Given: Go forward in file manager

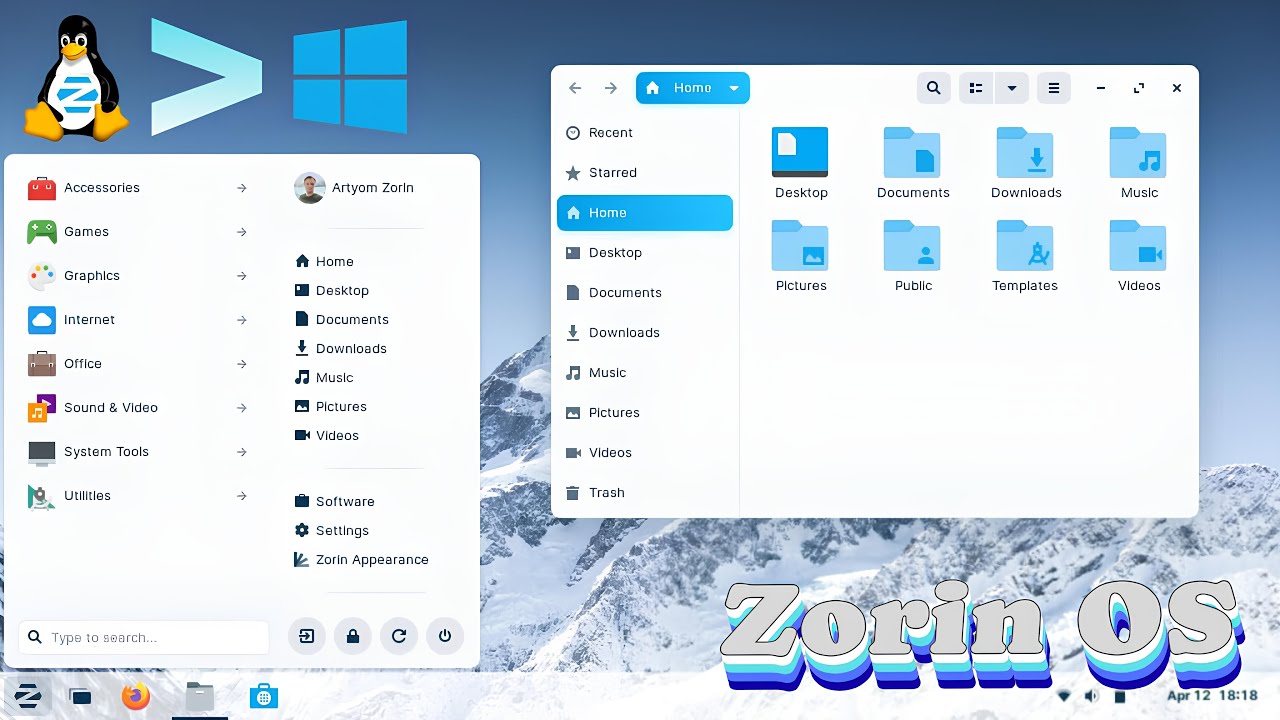Looking at the screenshot, I should pyautogui.click(x=611, y=88).
